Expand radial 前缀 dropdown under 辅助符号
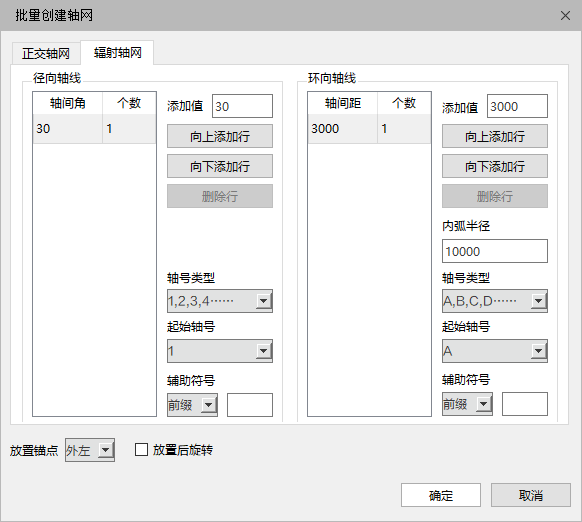The height and width of the screenshot is (522, 582). click(192, 405)
